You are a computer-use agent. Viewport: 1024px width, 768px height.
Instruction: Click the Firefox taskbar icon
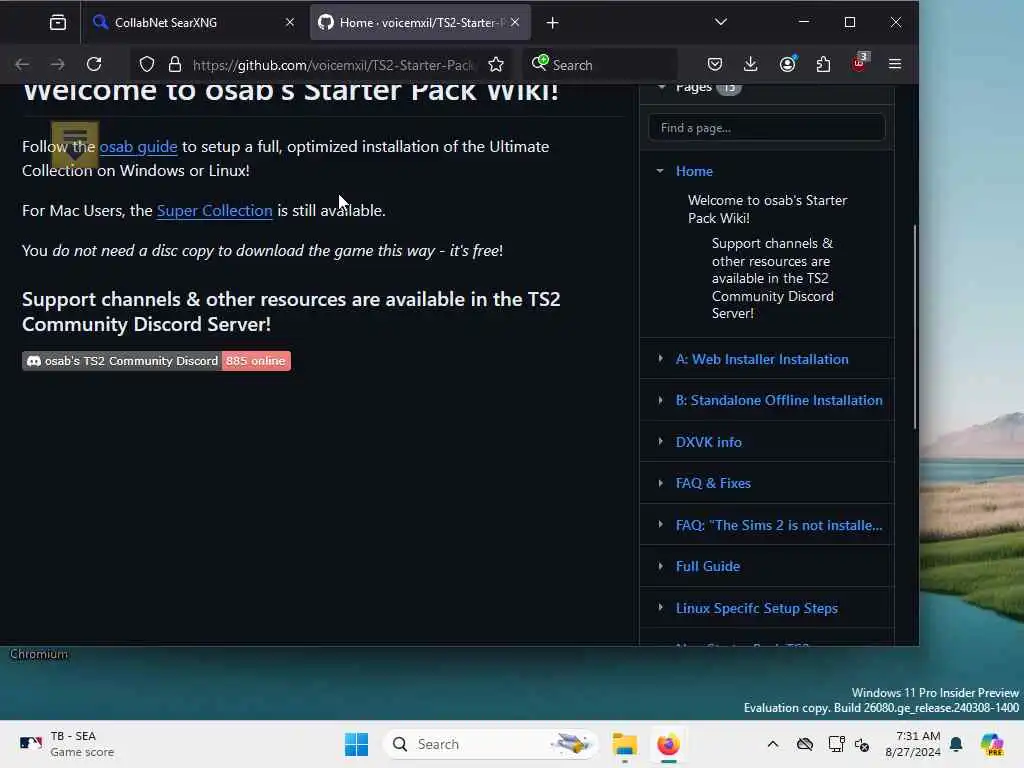[668, 744]
